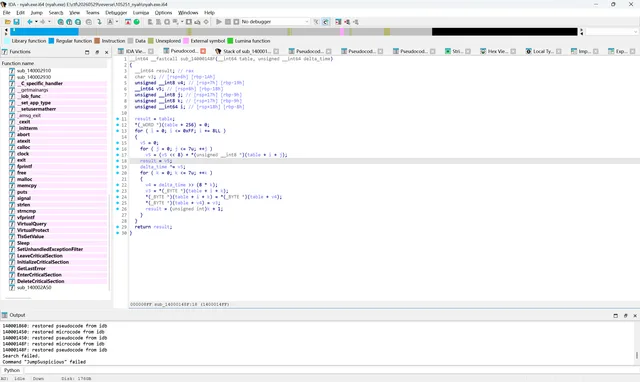Click highlighted toggle icon right of debugger

[x=325, y=22]
